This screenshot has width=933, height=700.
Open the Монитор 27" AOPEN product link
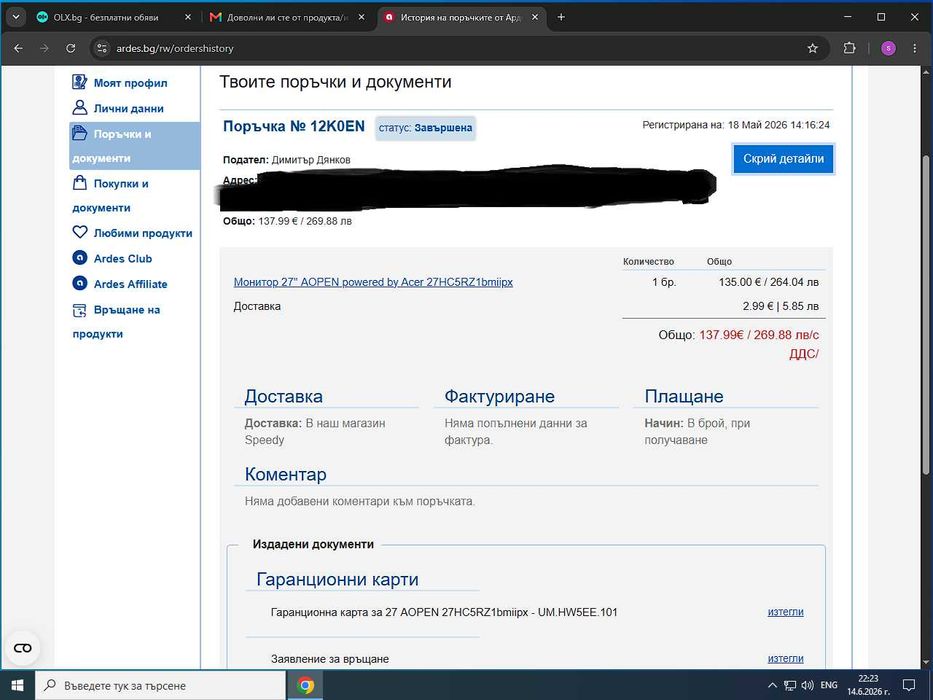373,282
